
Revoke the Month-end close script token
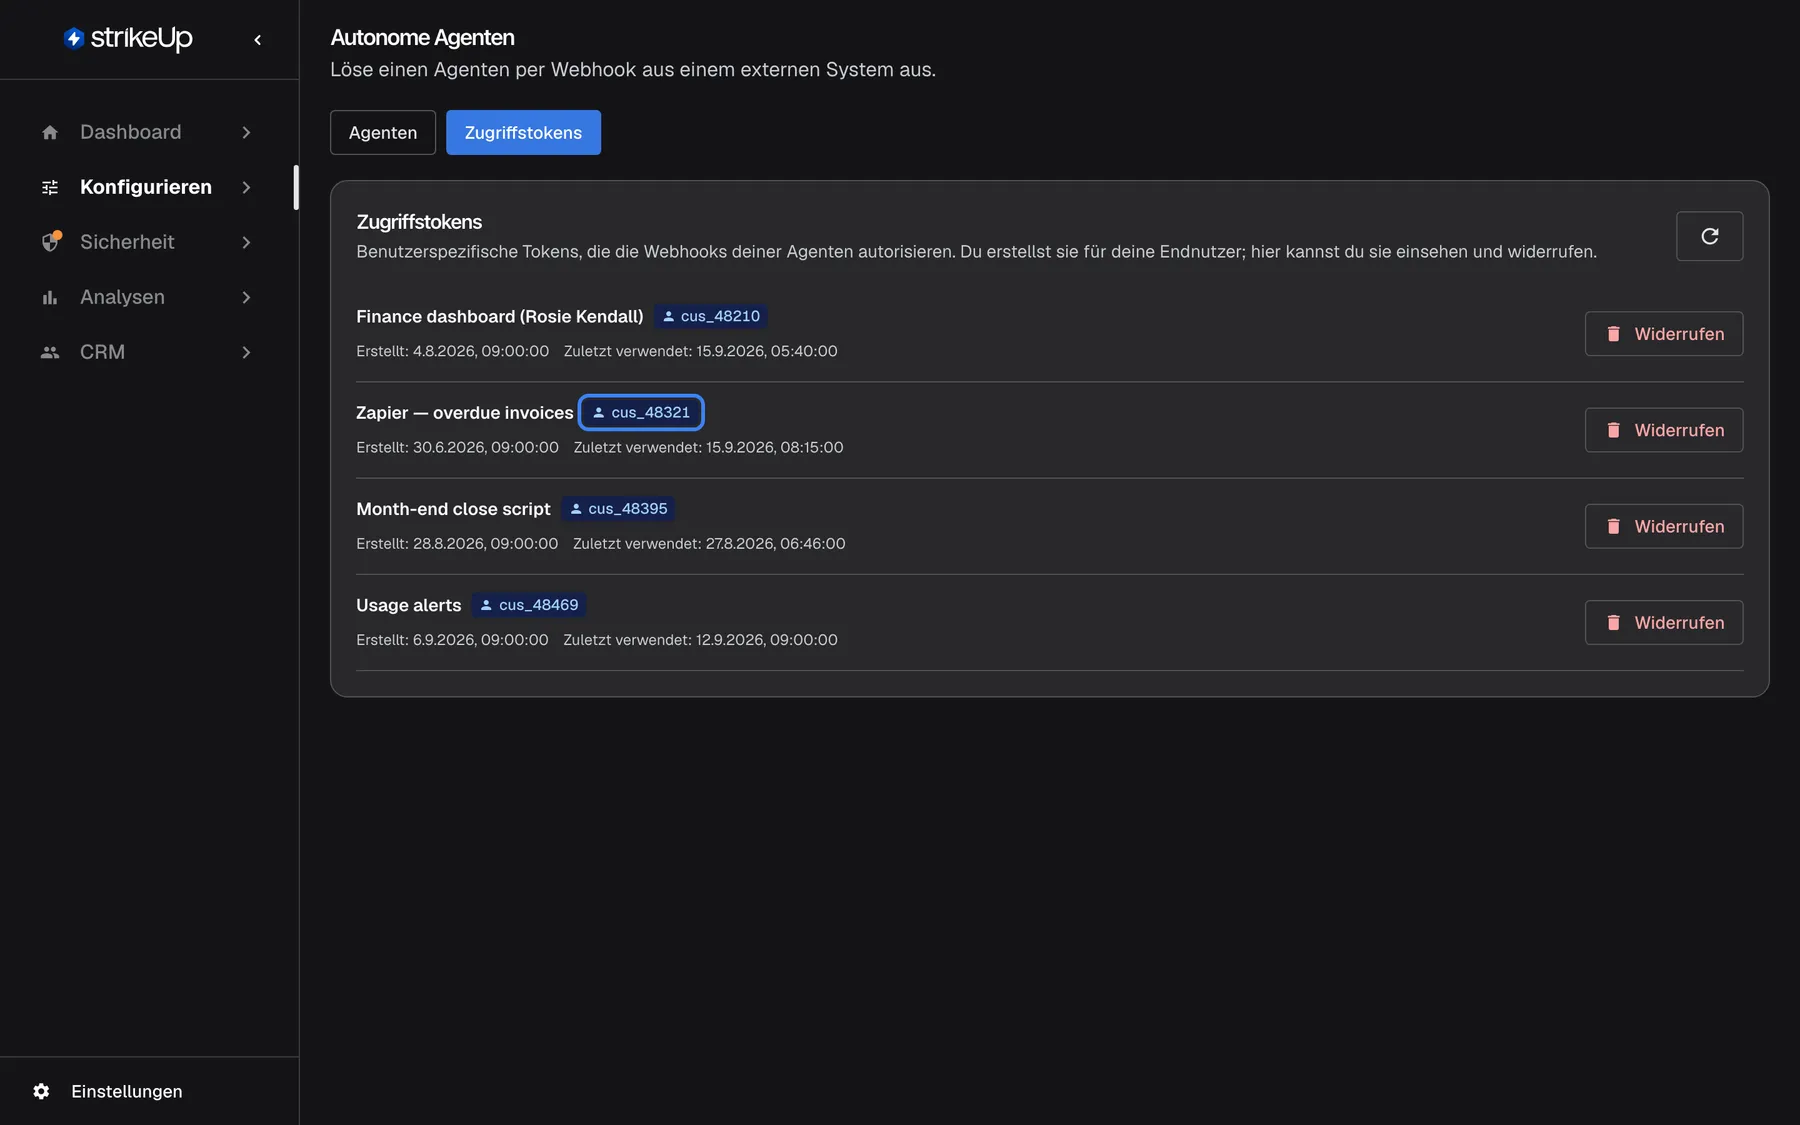(1664, 526)
